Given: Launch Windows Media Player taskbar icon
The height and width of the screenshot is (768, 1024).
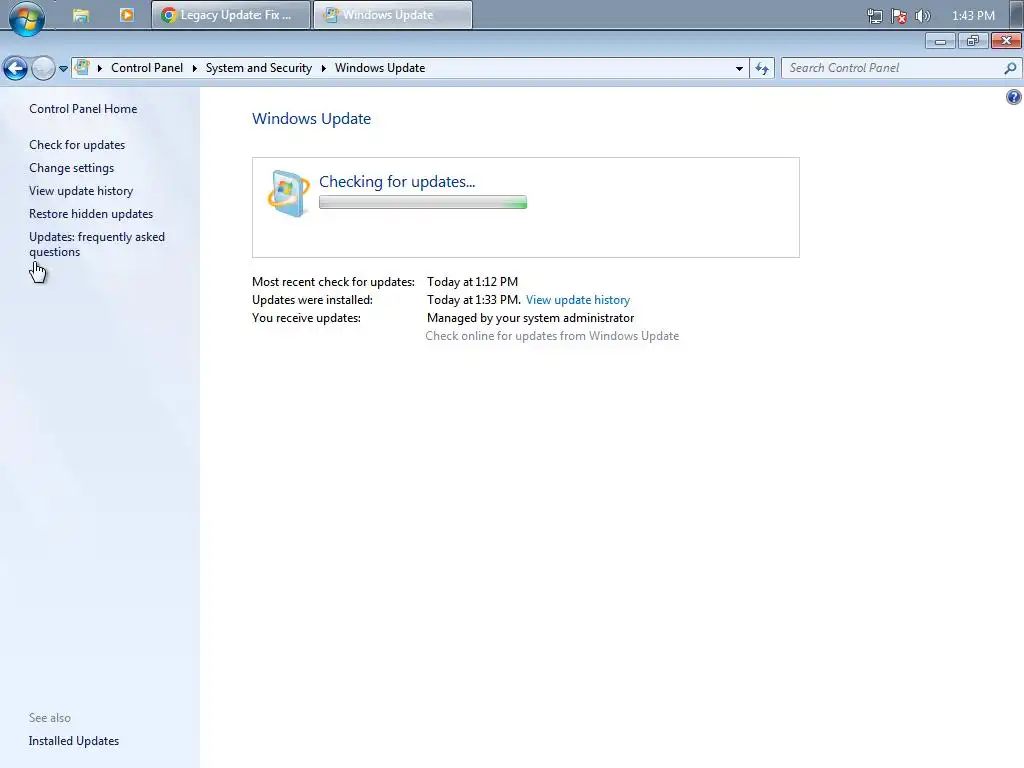Looking at the screenshot, I should click(x=127, y=14).
